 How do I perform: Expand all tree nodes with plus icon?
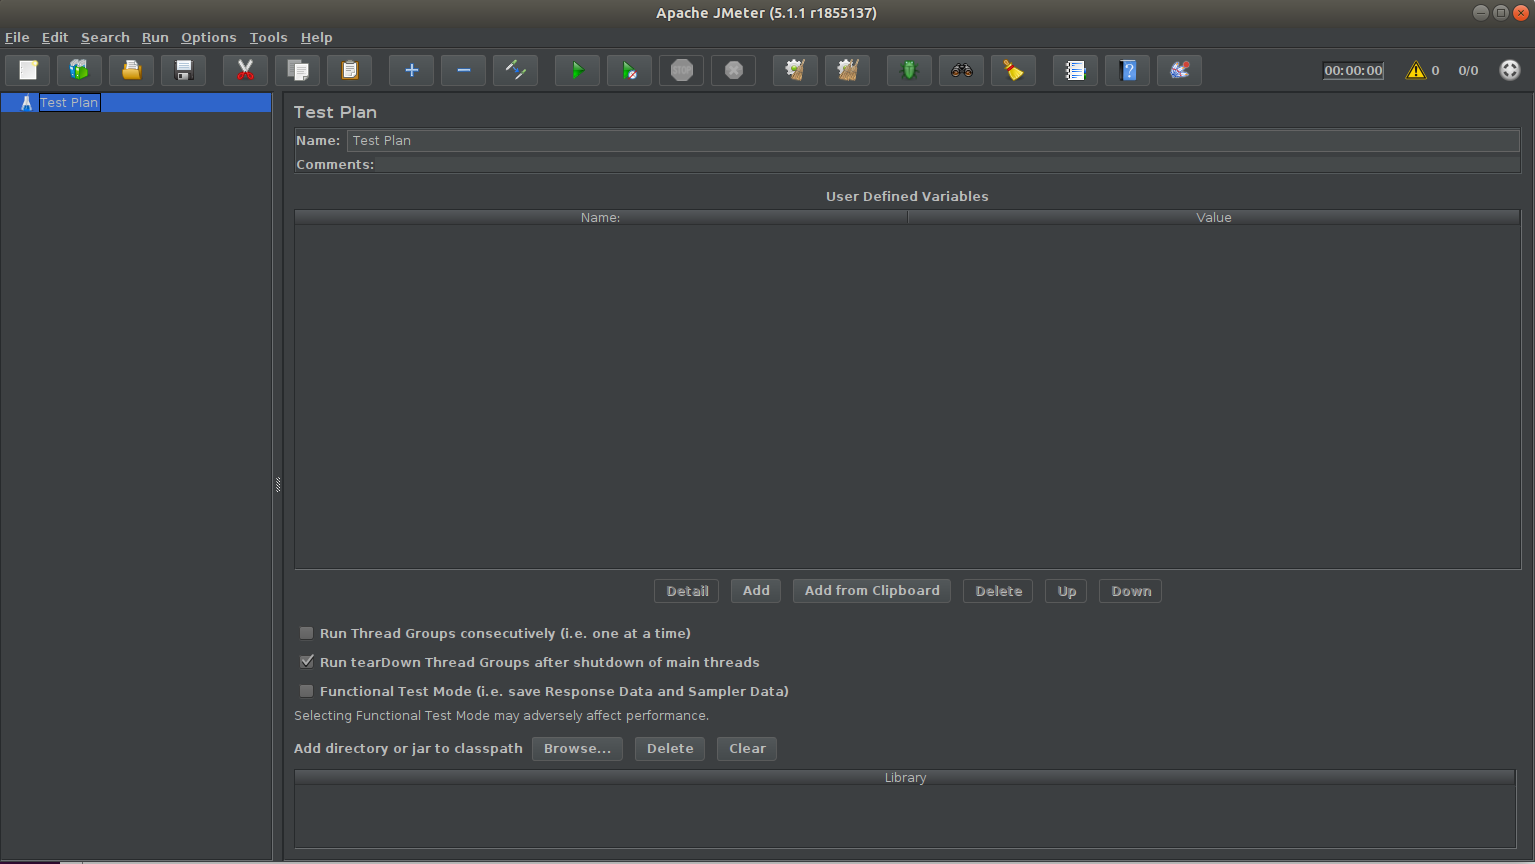pos(412,70)
